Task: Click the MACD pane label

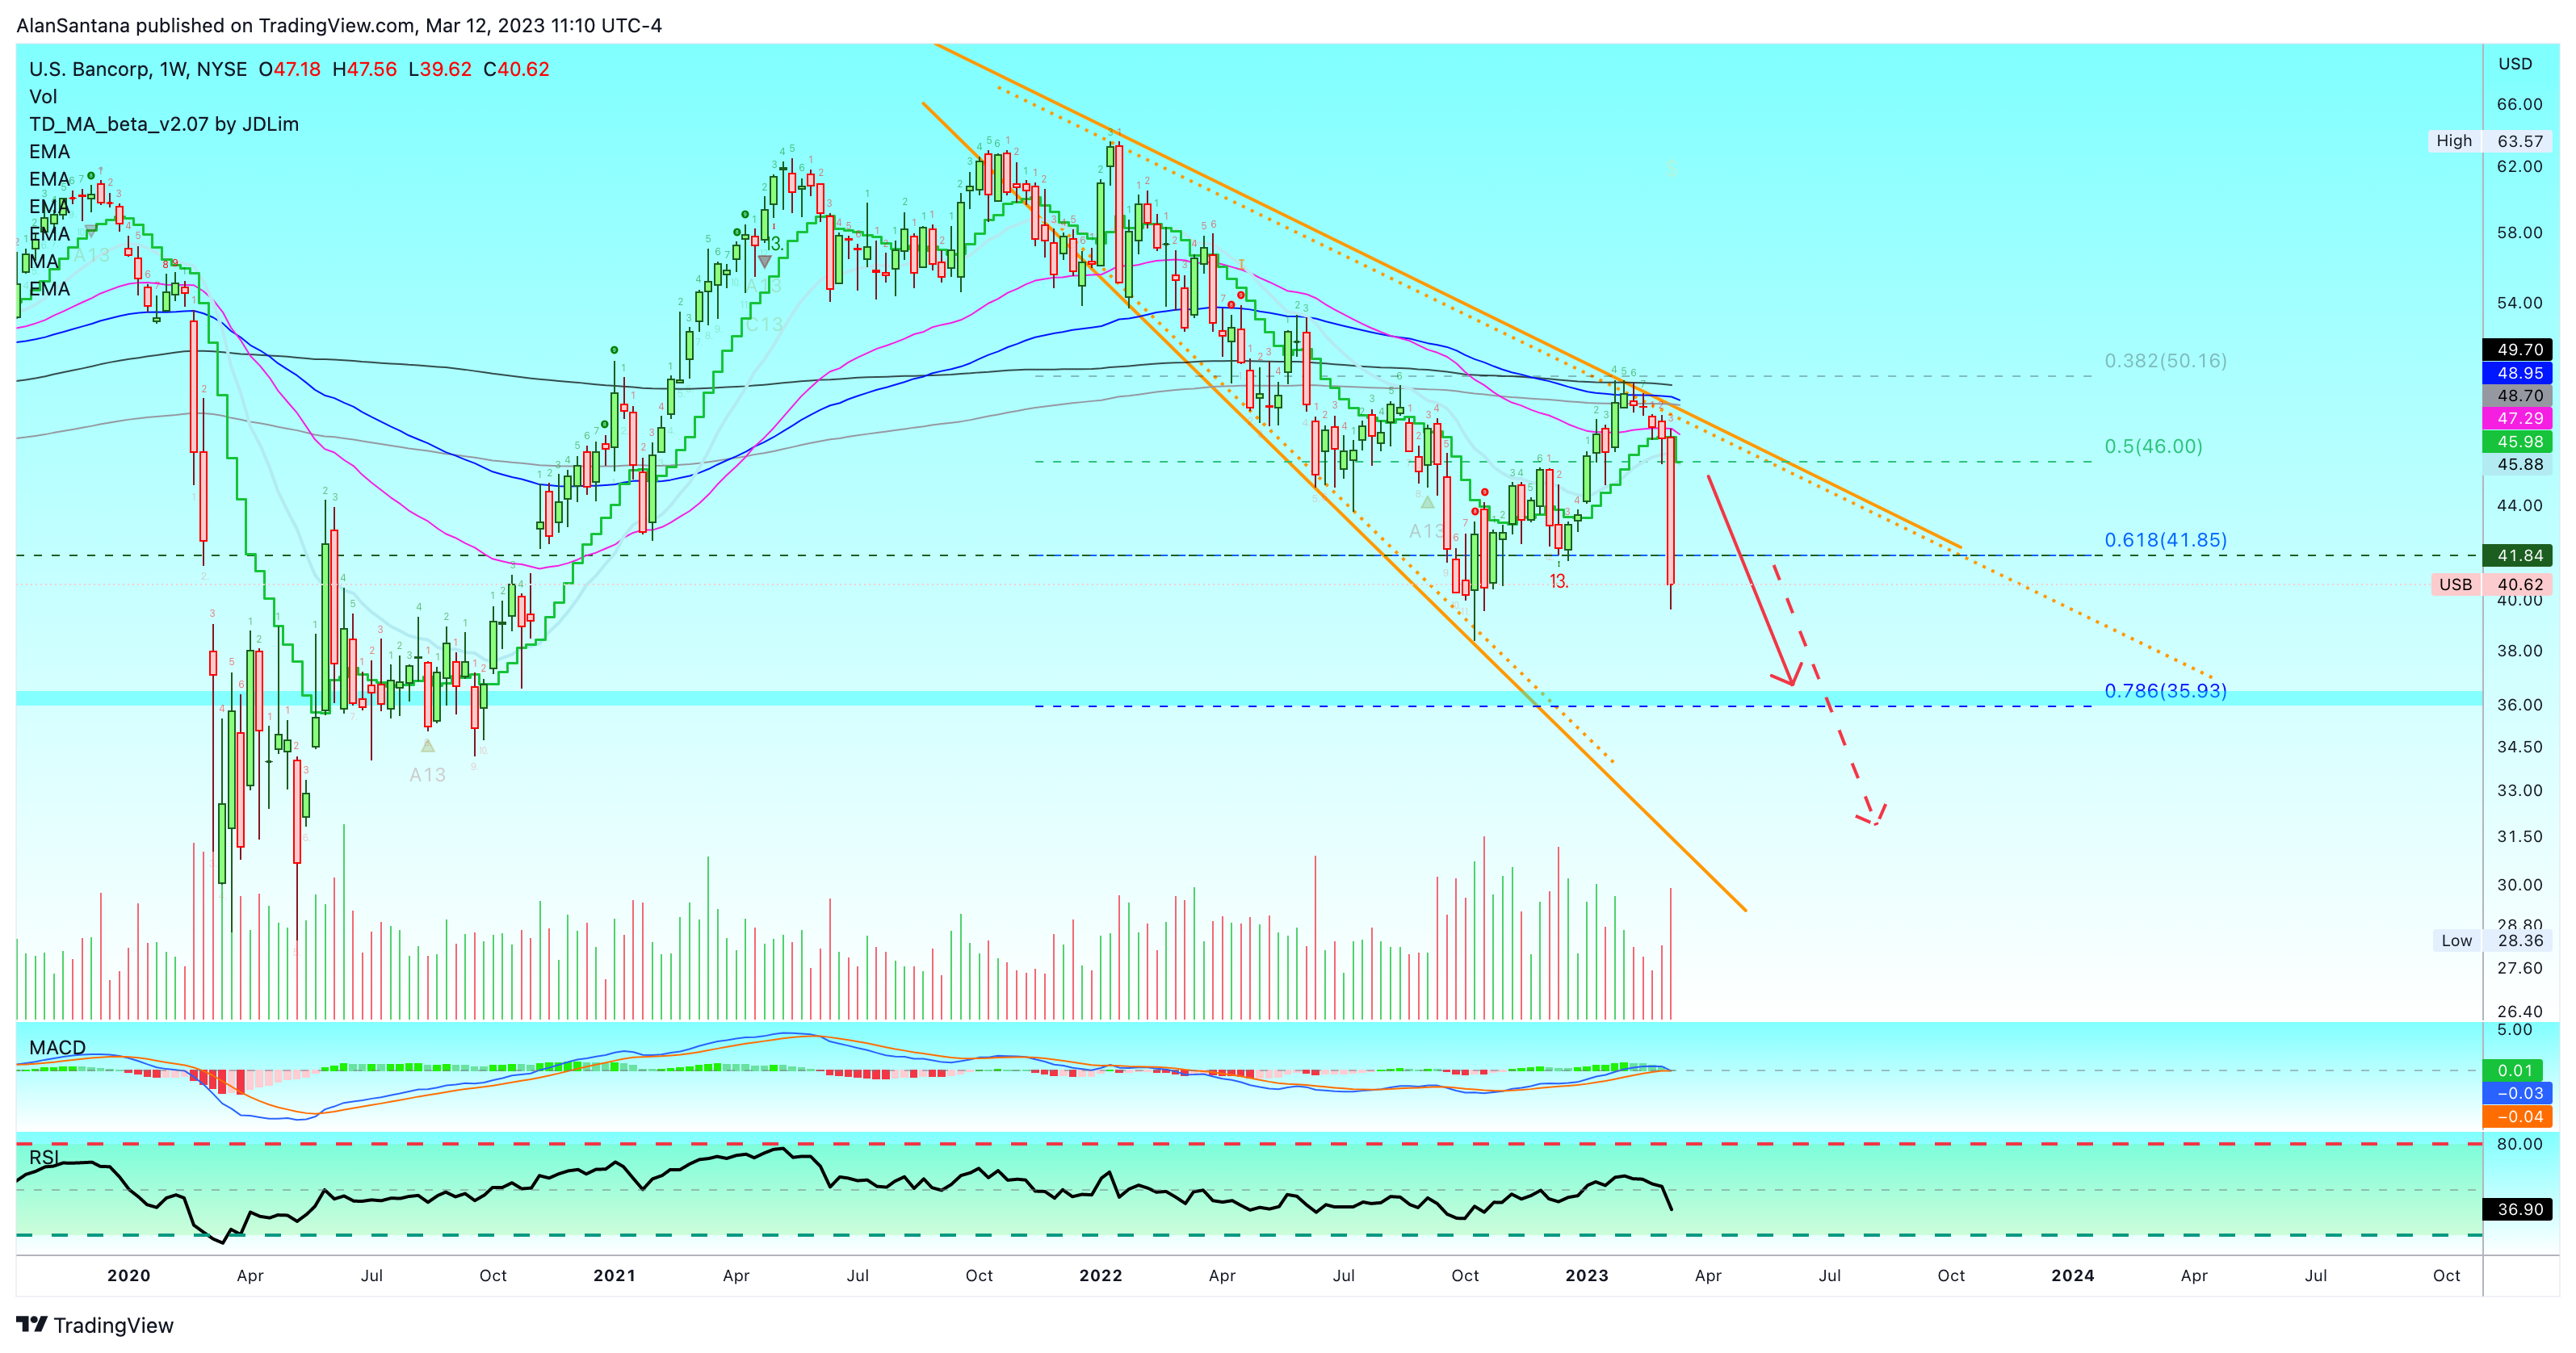Action: tap(57, 1047)
